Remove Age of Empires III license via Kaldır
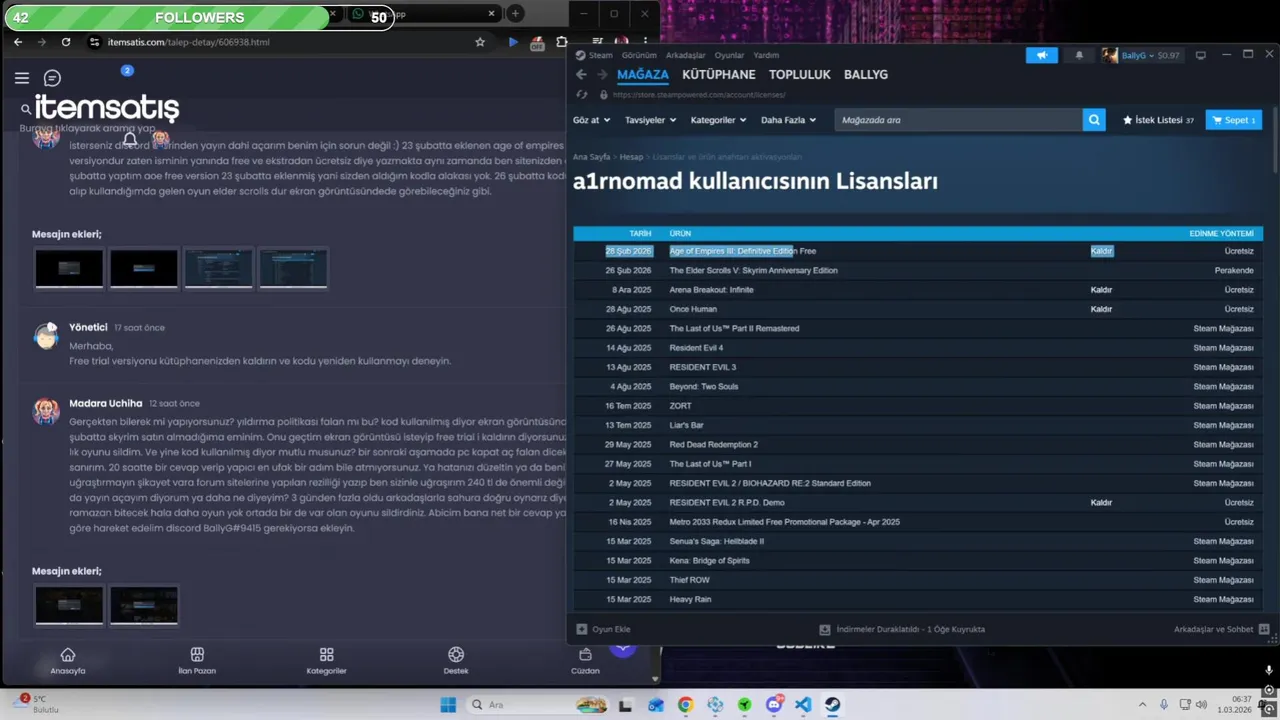Image resolution: width=1280 pixels, height=720 pixels. (x=1101, y=251)
